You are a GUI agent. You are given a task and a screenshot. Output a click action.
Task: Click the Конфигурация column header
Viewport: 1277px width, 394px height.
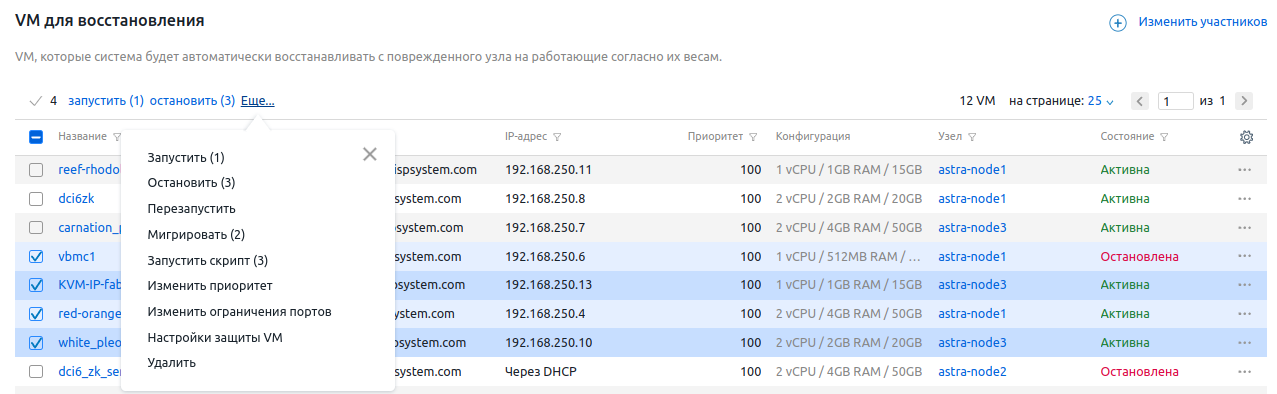[x=813, y=137]
